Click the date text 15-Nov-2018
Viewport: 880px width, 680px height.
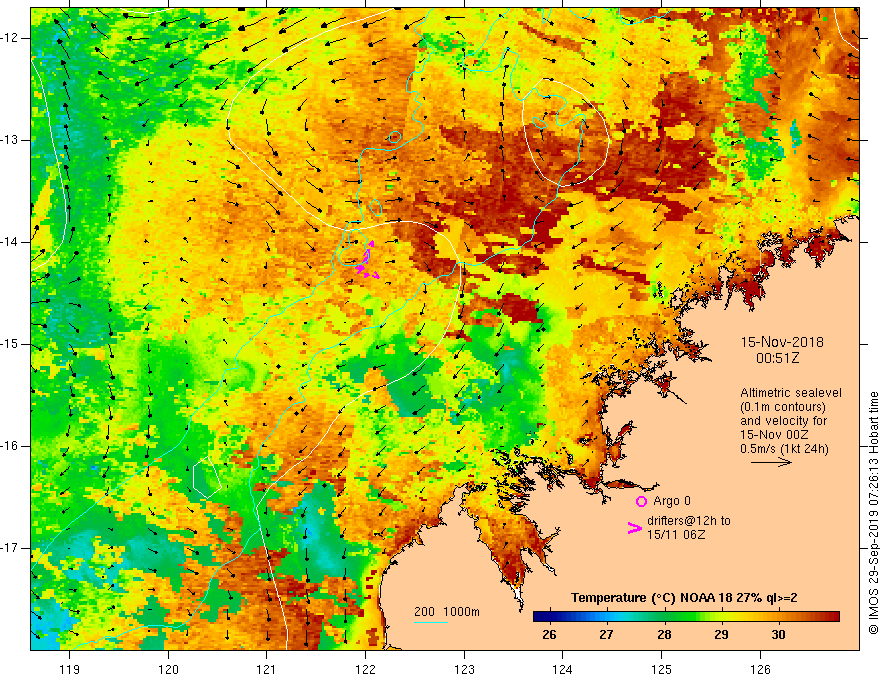click(x=782, y=342)
